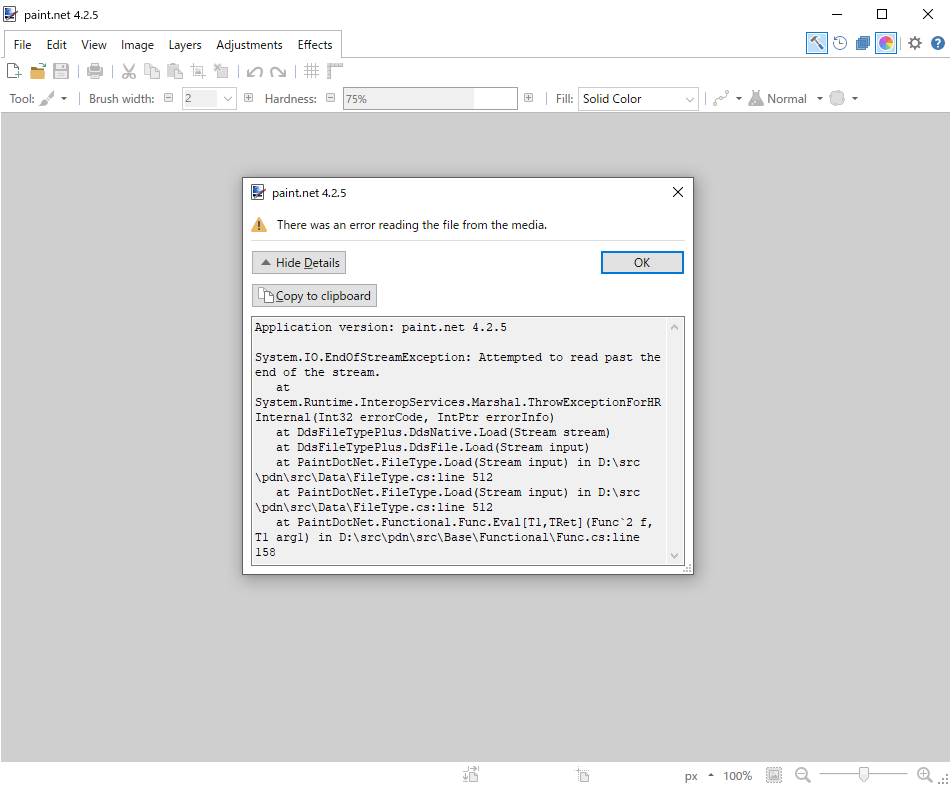950x788 pixels.
Task: Click the 100% zoom value
Action: tap(737, 776)
